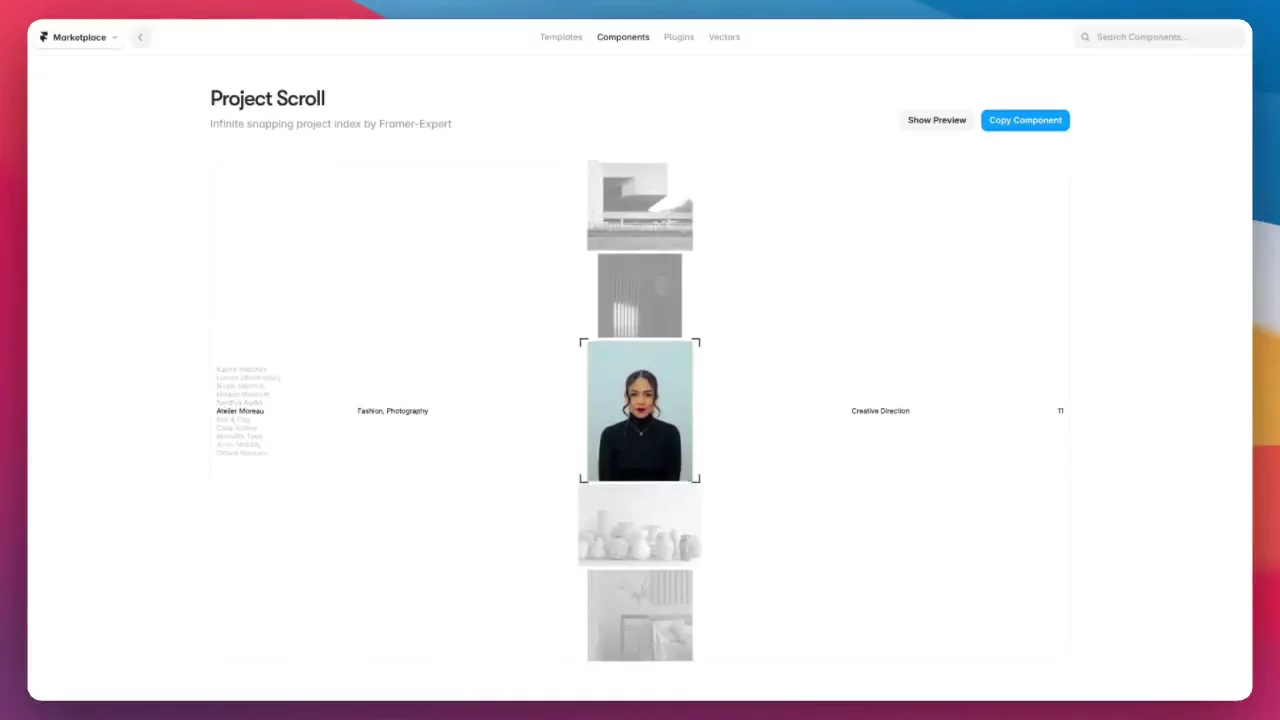The width and height of the screenshot is (1280, 720).
Task: Switch to the Components tab
Action: coord(623,37)
